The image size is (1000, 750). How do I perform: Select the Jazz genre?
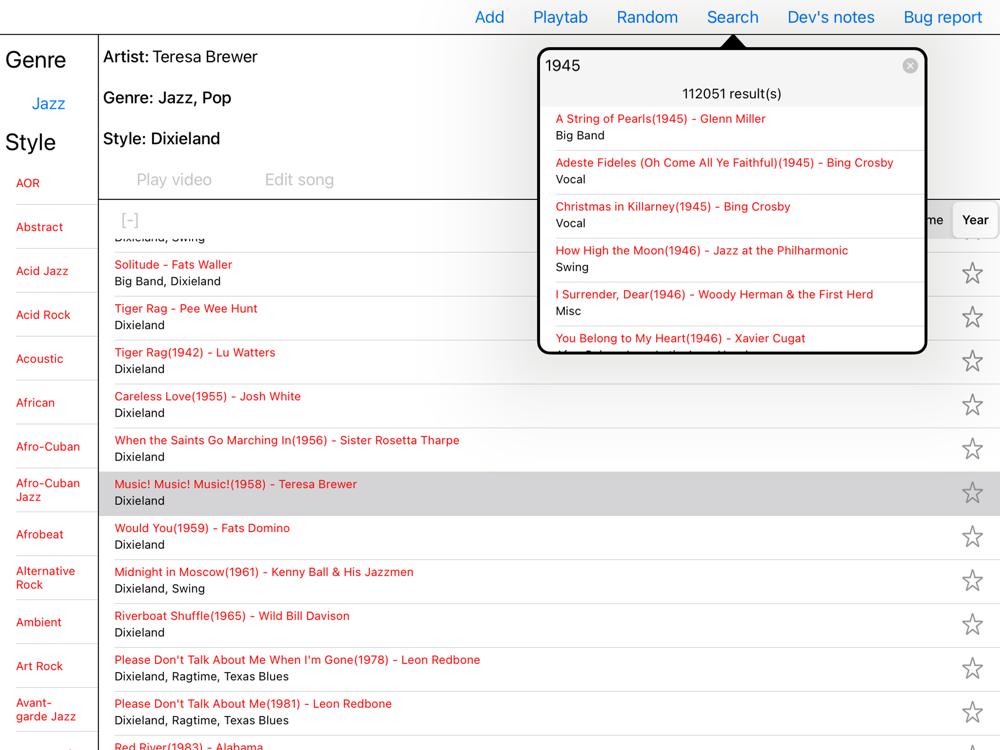pyautogui.click(x=48, y=103)
